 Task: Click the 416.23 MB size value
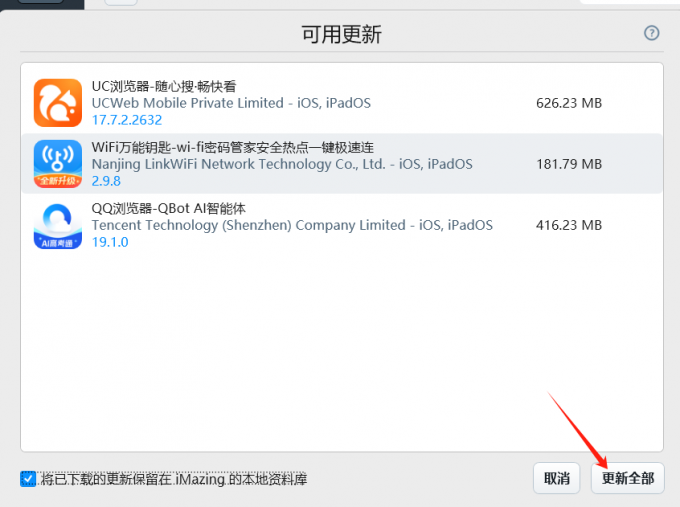click(569, 226)
